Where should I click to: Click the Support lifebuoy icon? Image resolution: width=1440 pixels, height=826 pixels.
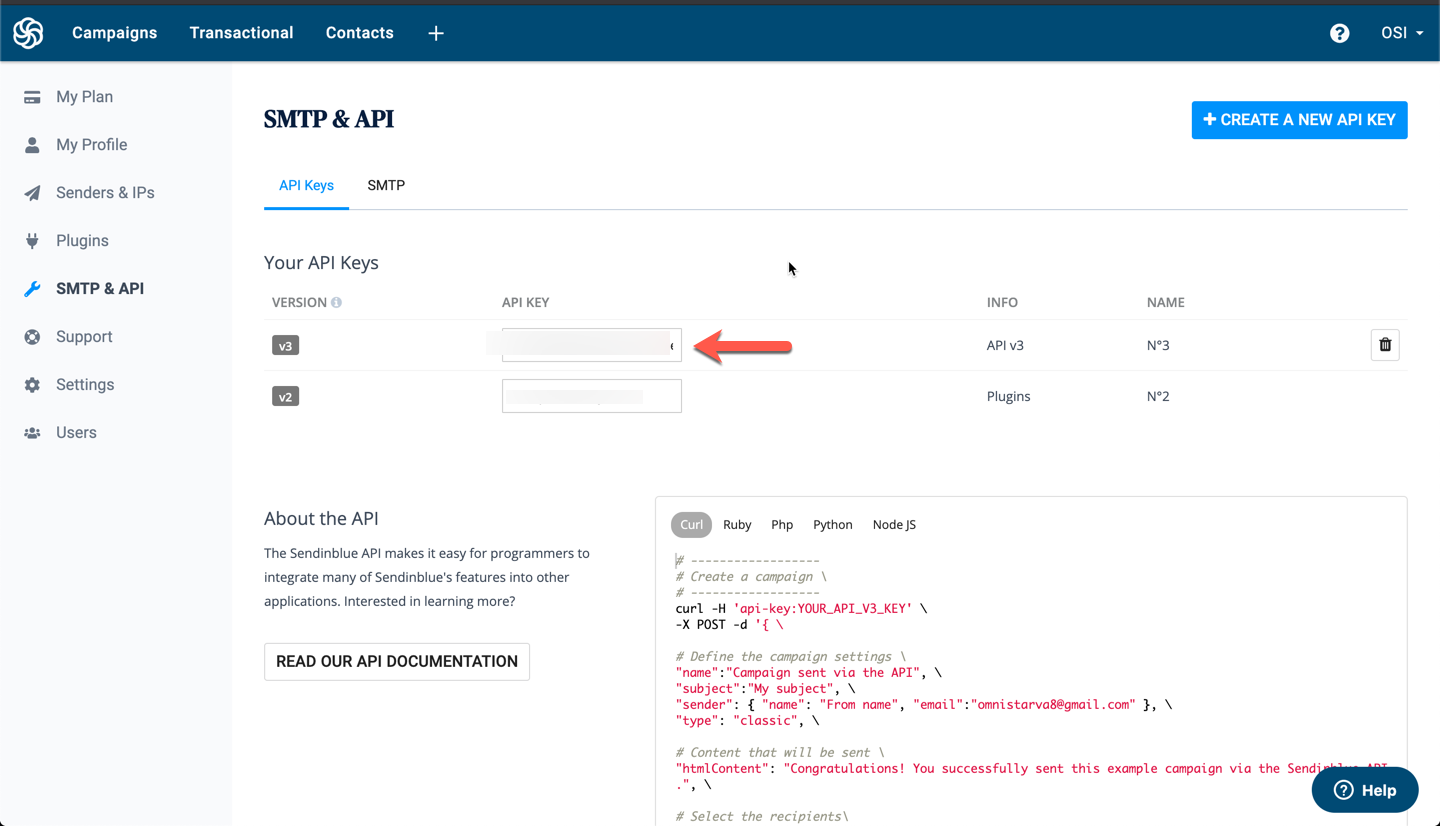click(32, 337)
